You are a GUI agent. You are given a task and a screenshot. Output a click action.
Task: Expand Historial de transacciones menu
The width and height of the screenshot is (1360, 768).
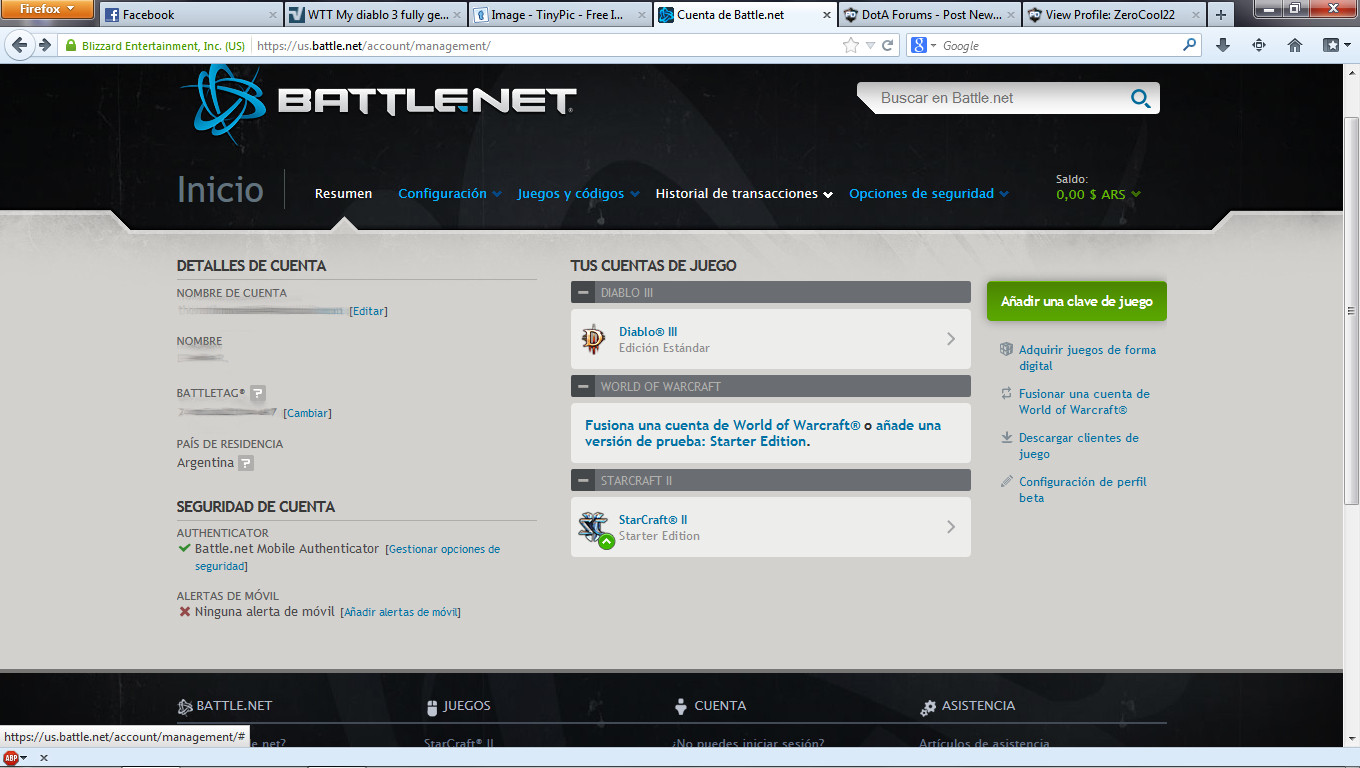(744, 194)
